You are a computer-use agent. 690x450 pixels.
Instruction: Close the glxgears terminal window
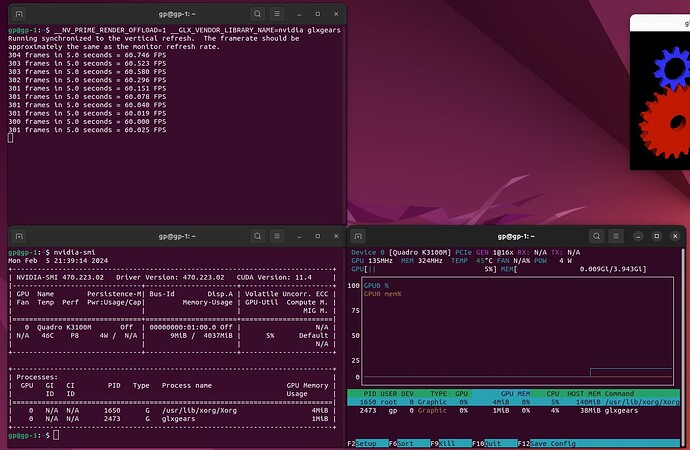tap(336, 14)
